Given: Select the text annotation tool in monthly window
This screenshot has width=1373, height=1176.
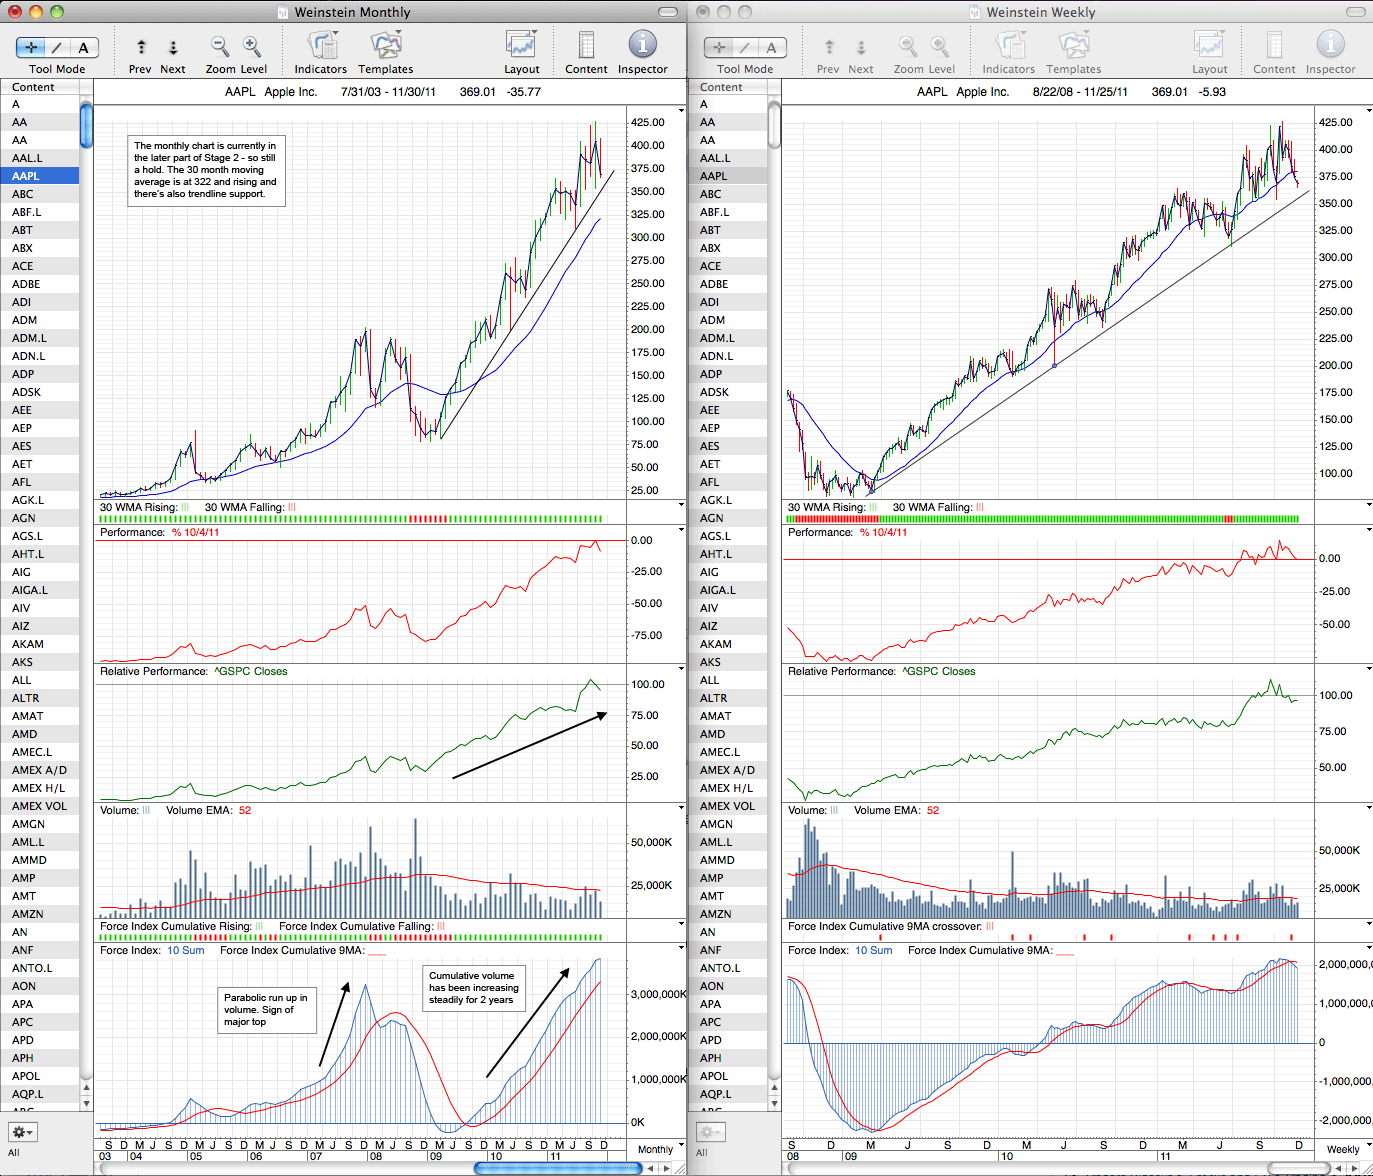Looking at the screenshot, I should coord(84,47).
